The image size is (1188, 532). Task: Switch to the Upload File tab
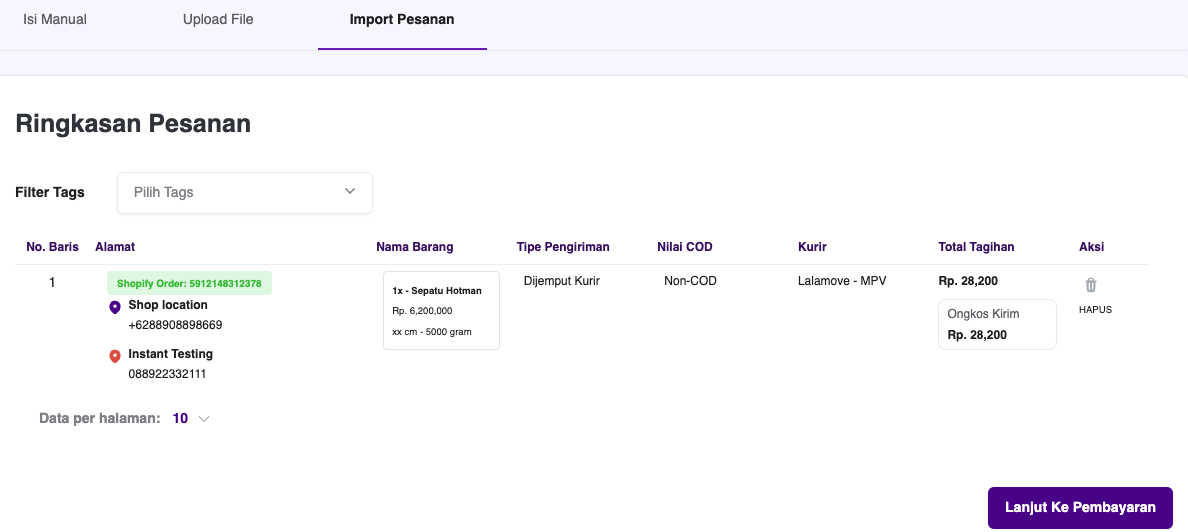[x=218, y=20]
